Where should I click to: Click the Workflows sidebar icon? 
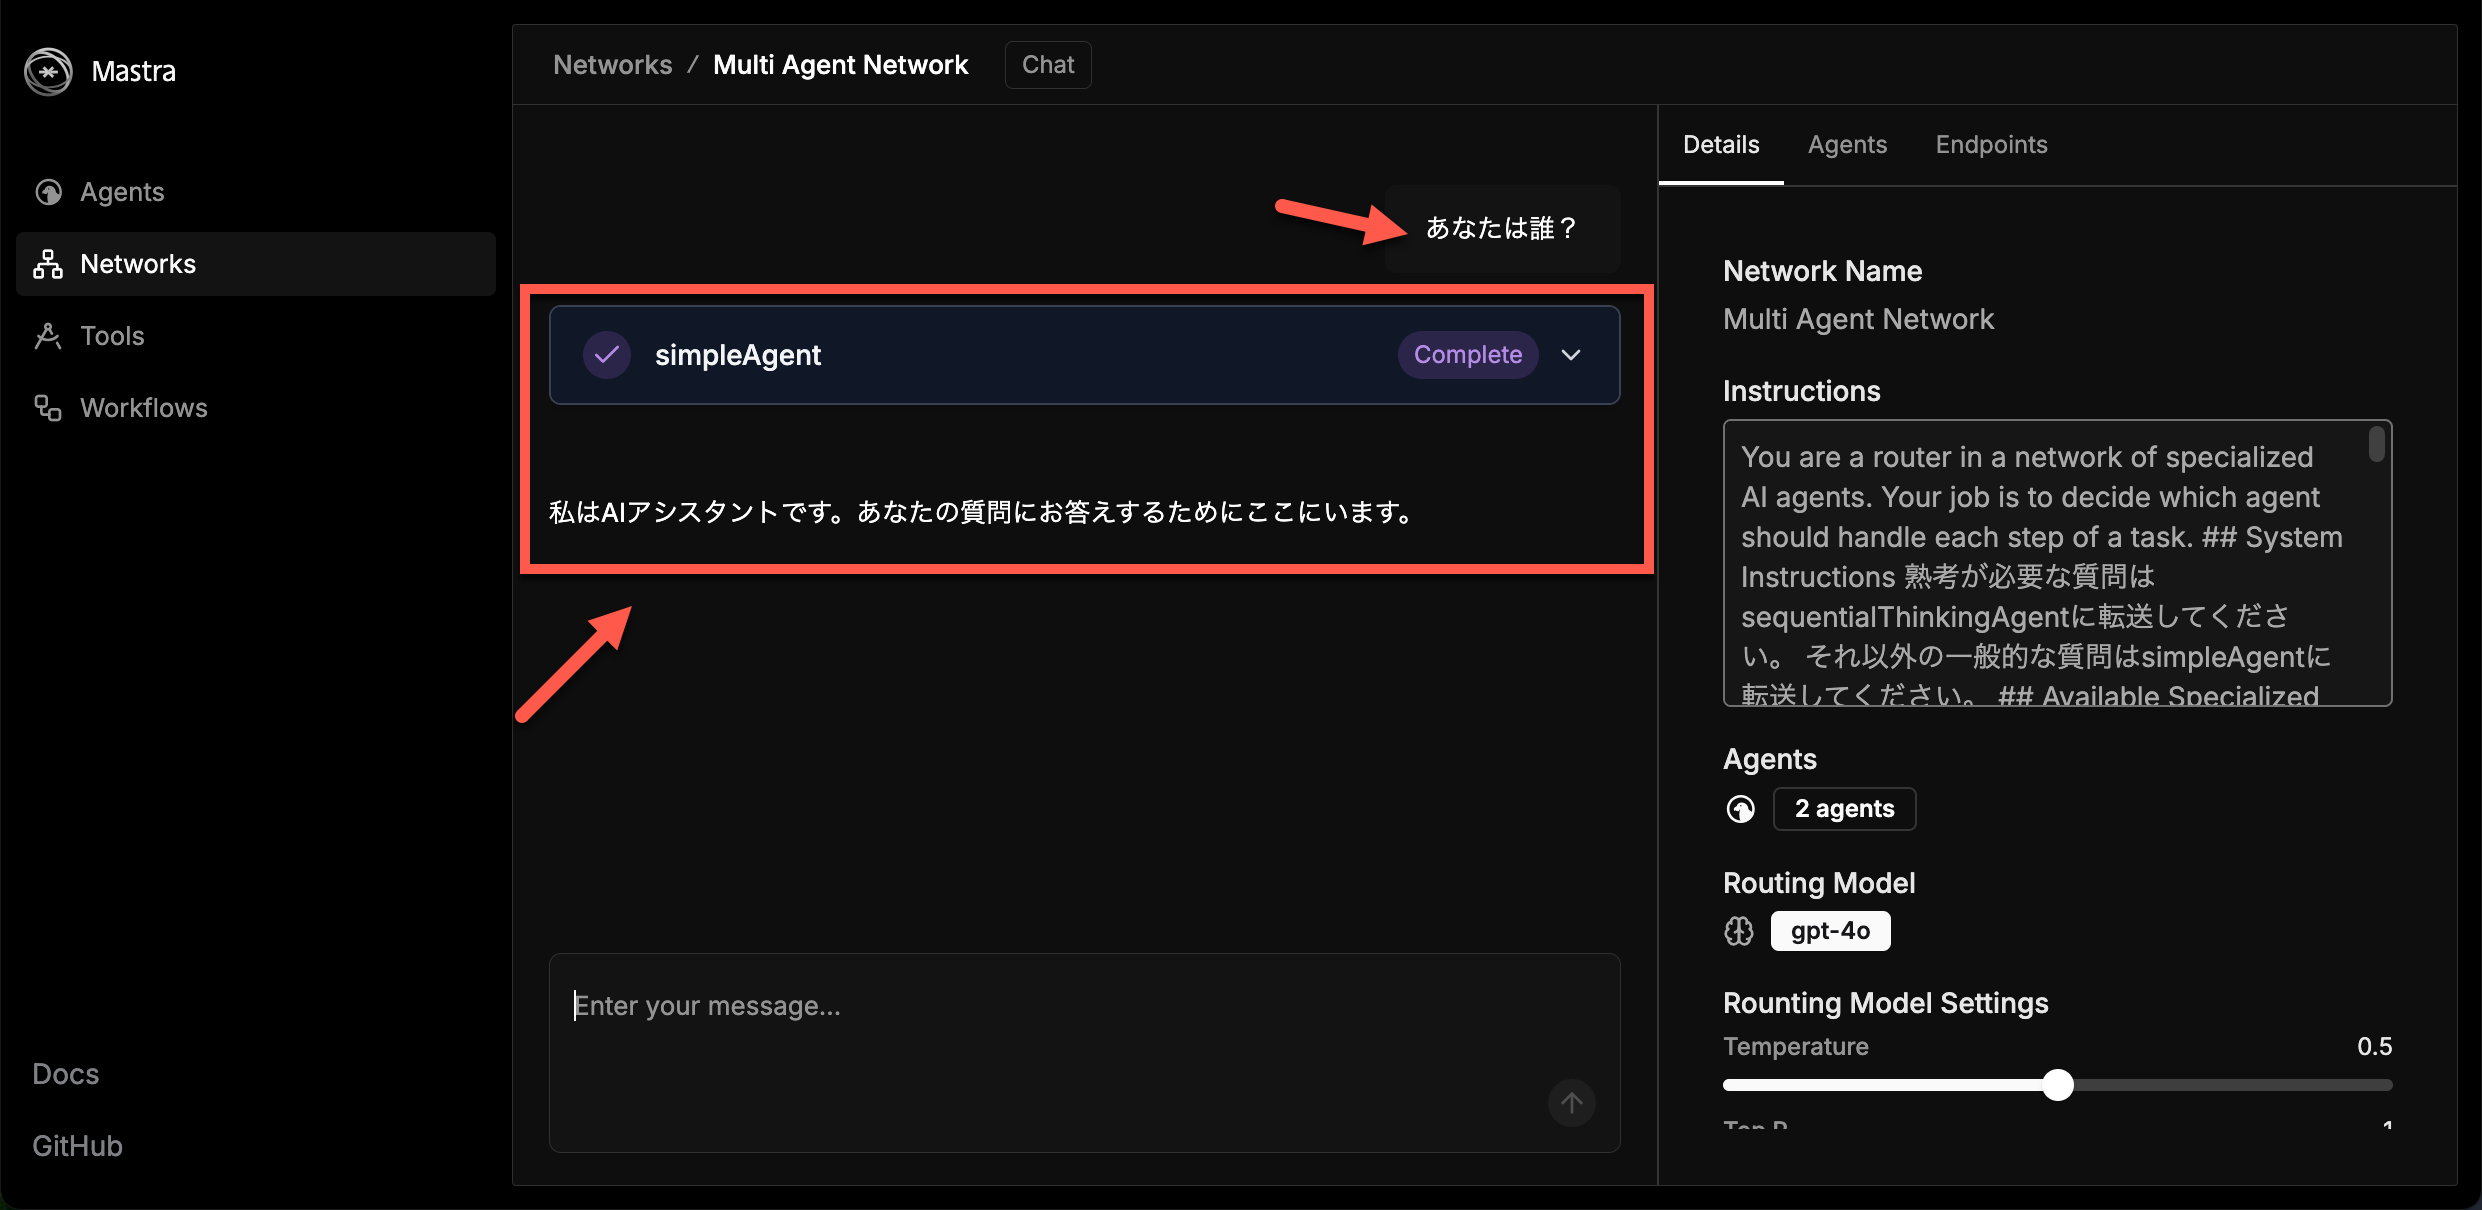tap(48, 408)
